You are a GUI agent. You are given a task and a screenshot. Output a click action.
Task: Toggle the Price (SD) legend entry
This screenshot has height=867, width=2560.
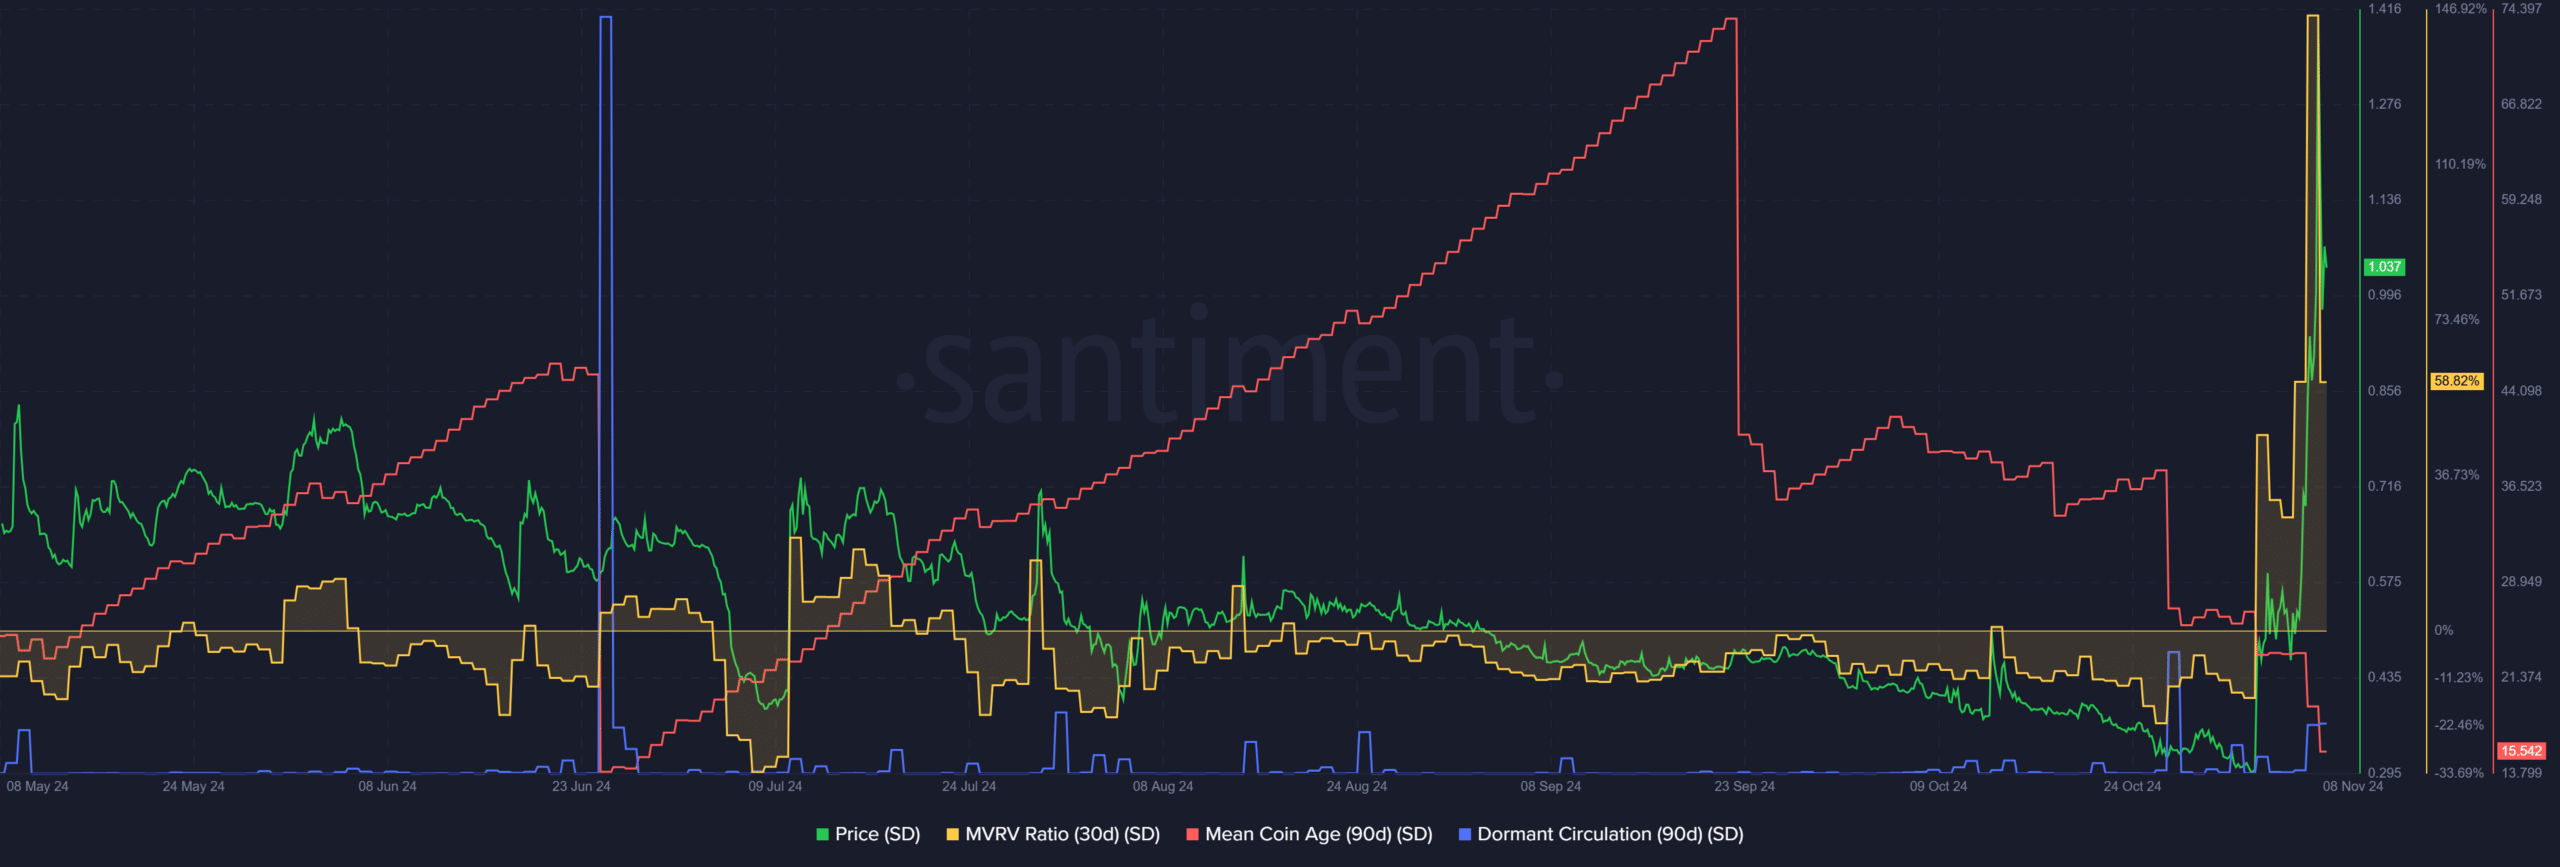click(x=868, y=834)
